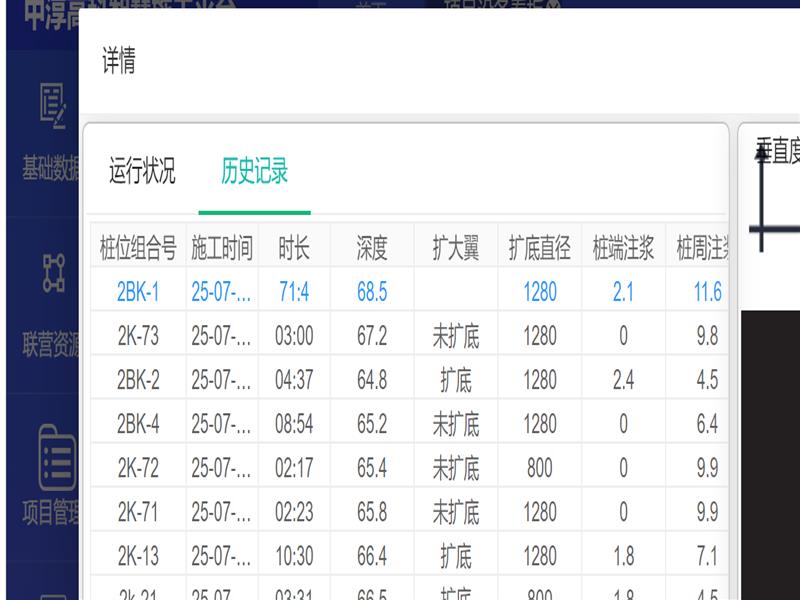
Task: Click the 联营资源 network icon in sidebar
Action: (52, 272)
